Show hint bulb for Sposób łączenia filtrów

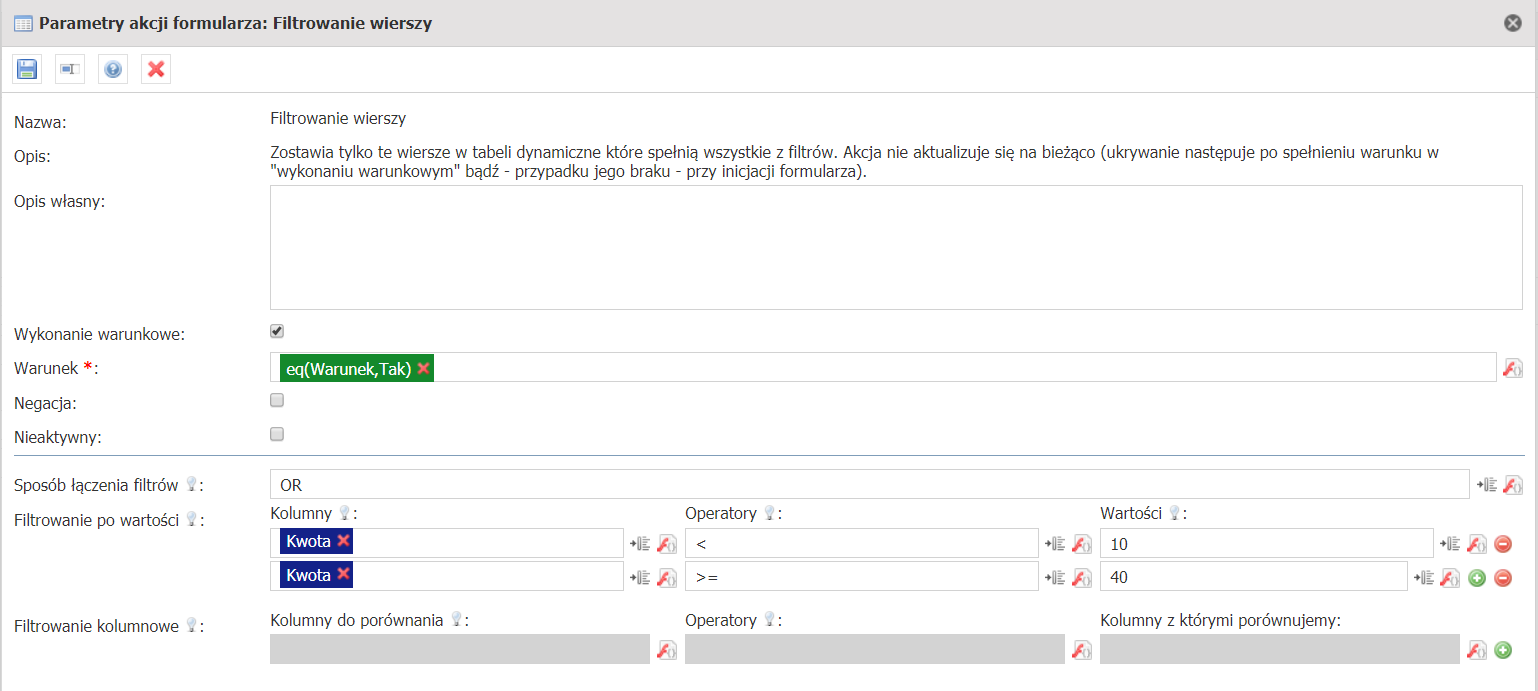(191, 485)
